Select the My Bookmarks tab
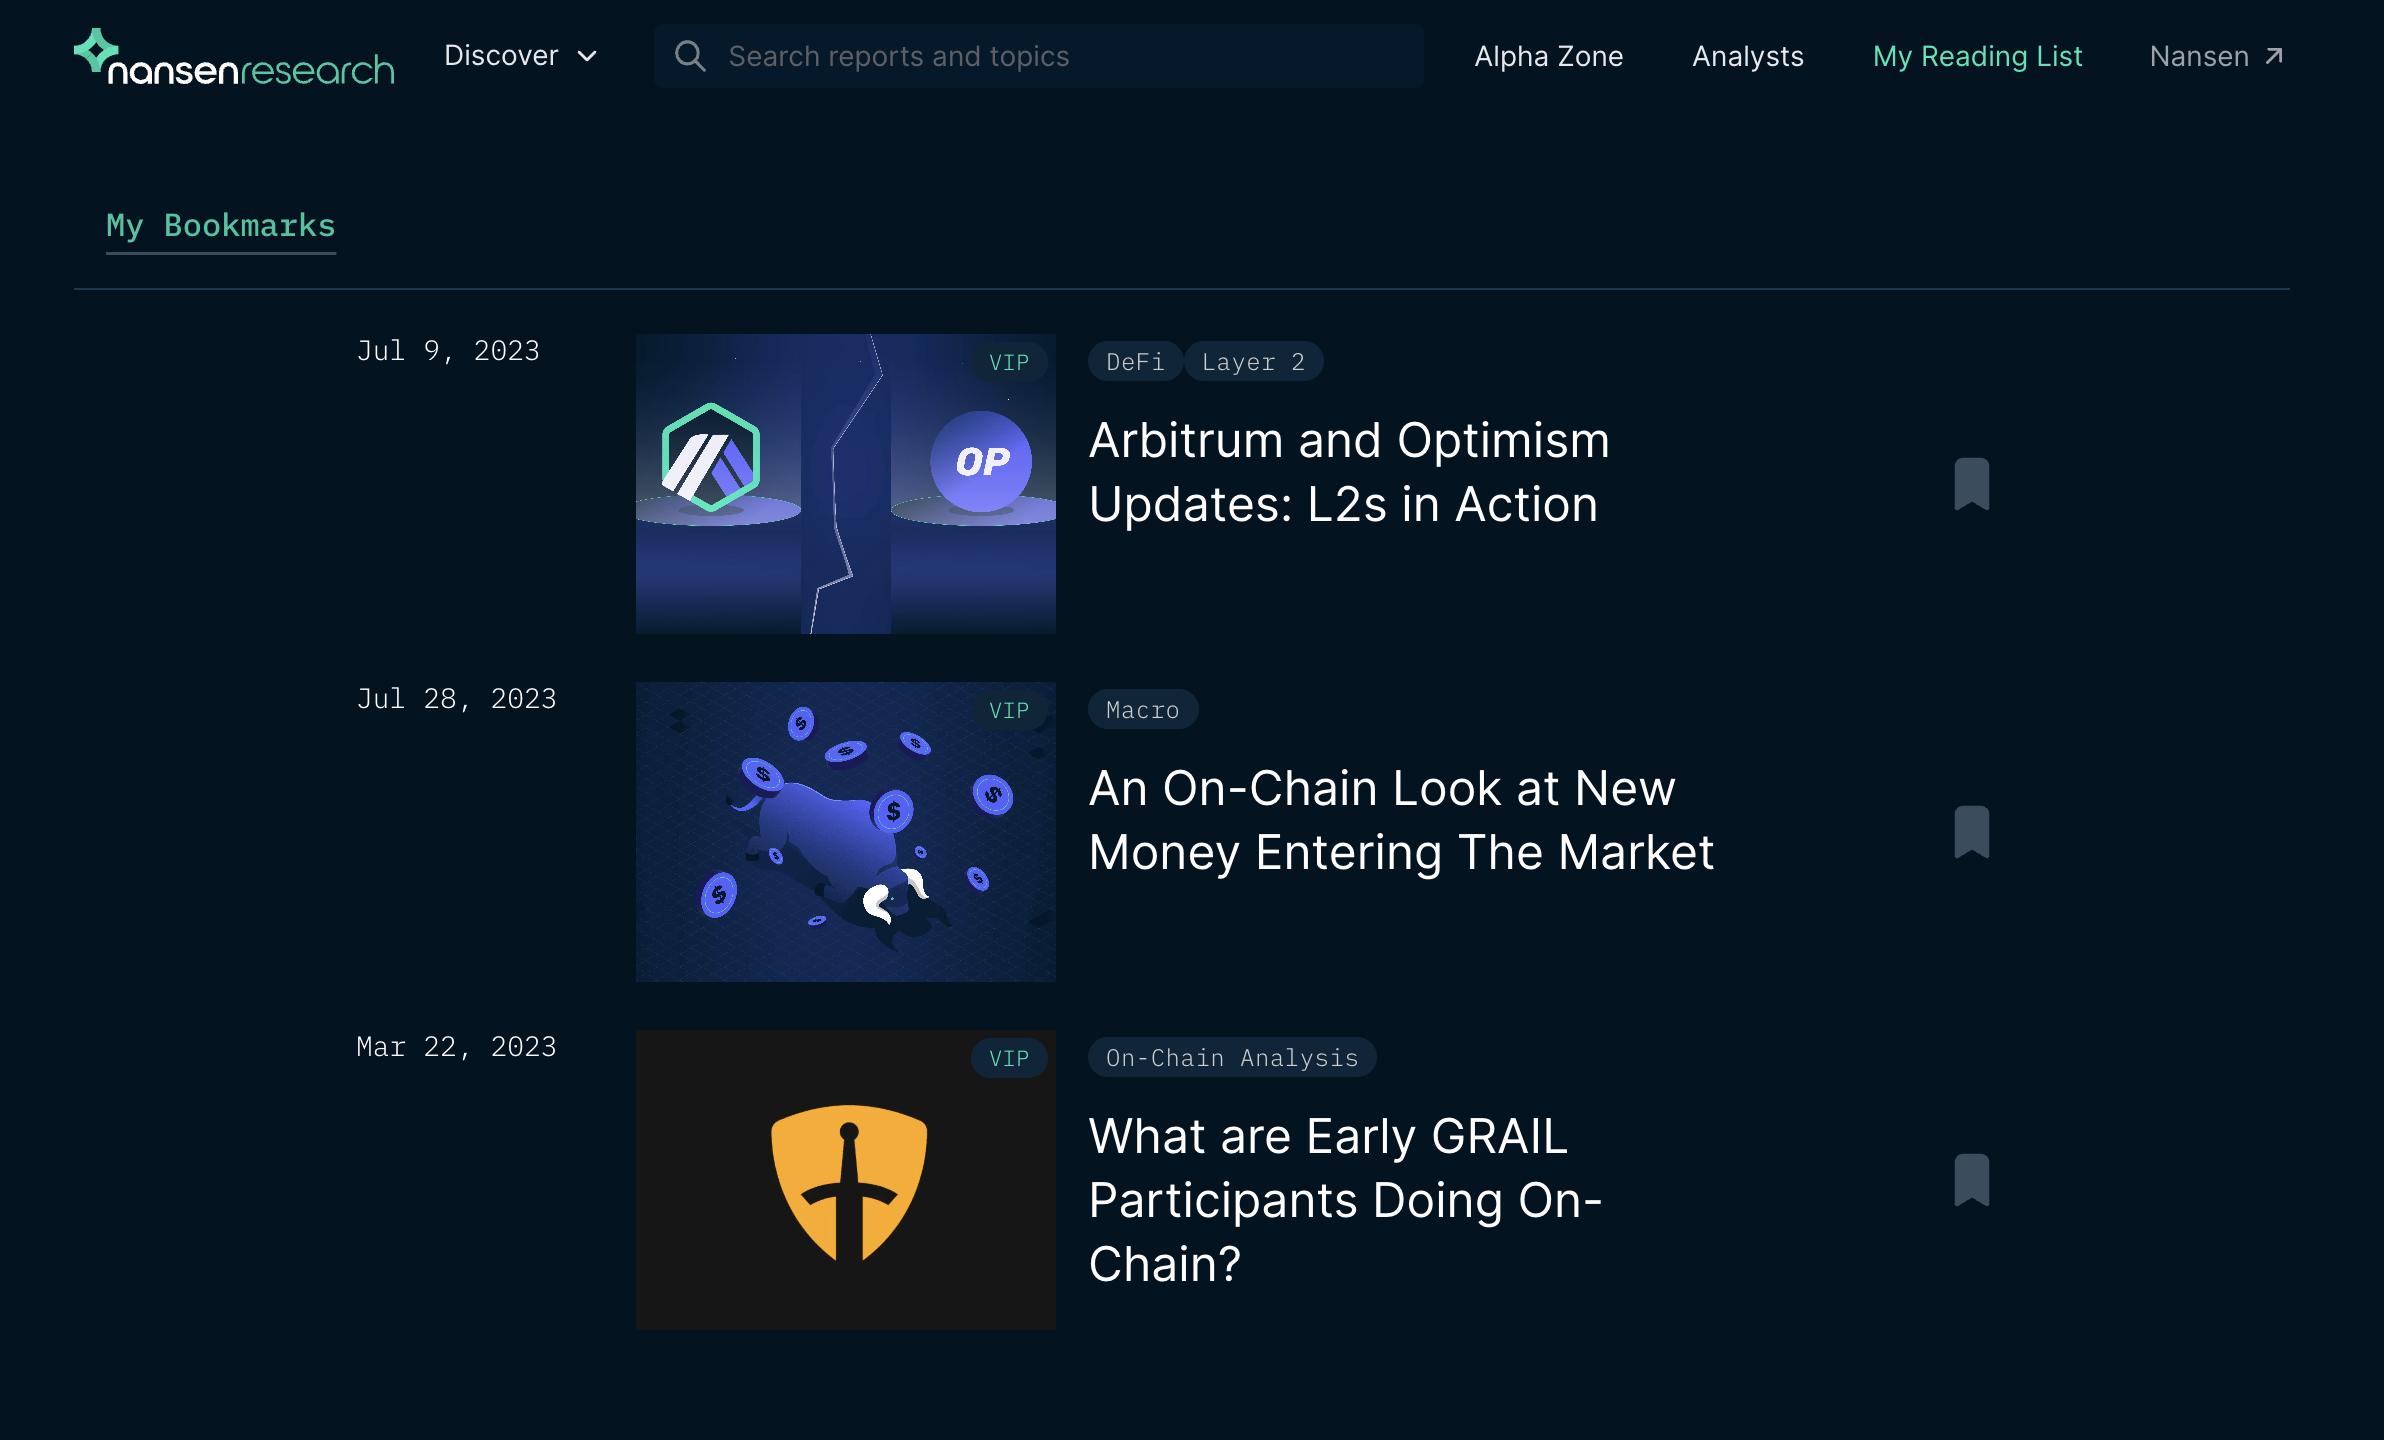The image size is (2384, 1440). (221, 226)
